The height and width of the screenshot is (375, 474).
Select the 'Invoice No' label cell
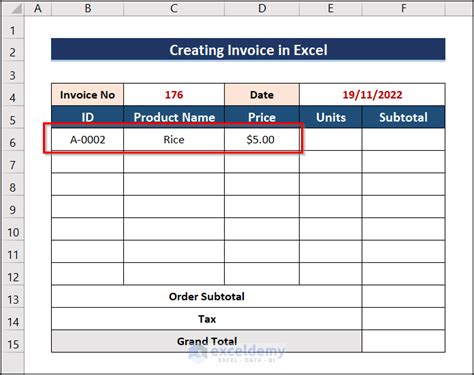tap(87, 95)
